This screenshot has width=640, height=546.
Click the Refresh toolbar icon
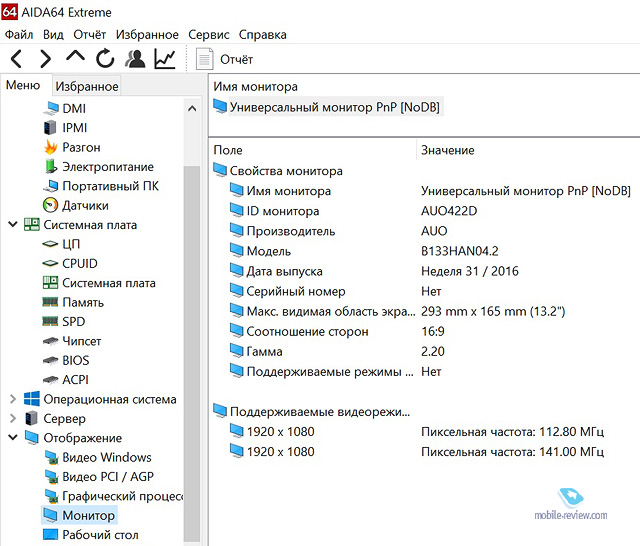(105, 59)
